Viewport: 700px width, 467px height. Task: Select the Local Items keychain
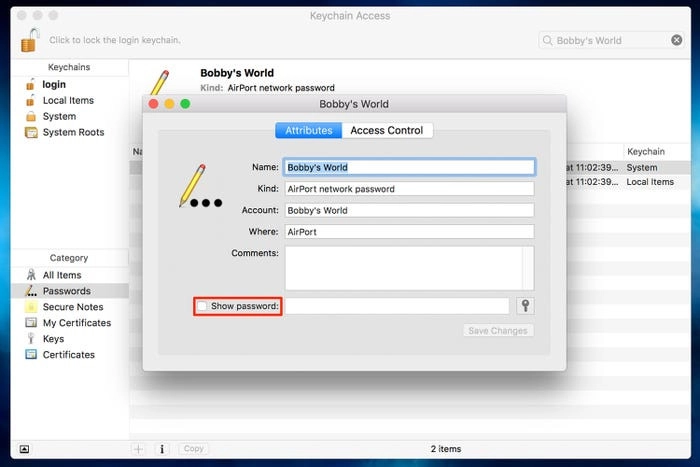click(67, 101)
